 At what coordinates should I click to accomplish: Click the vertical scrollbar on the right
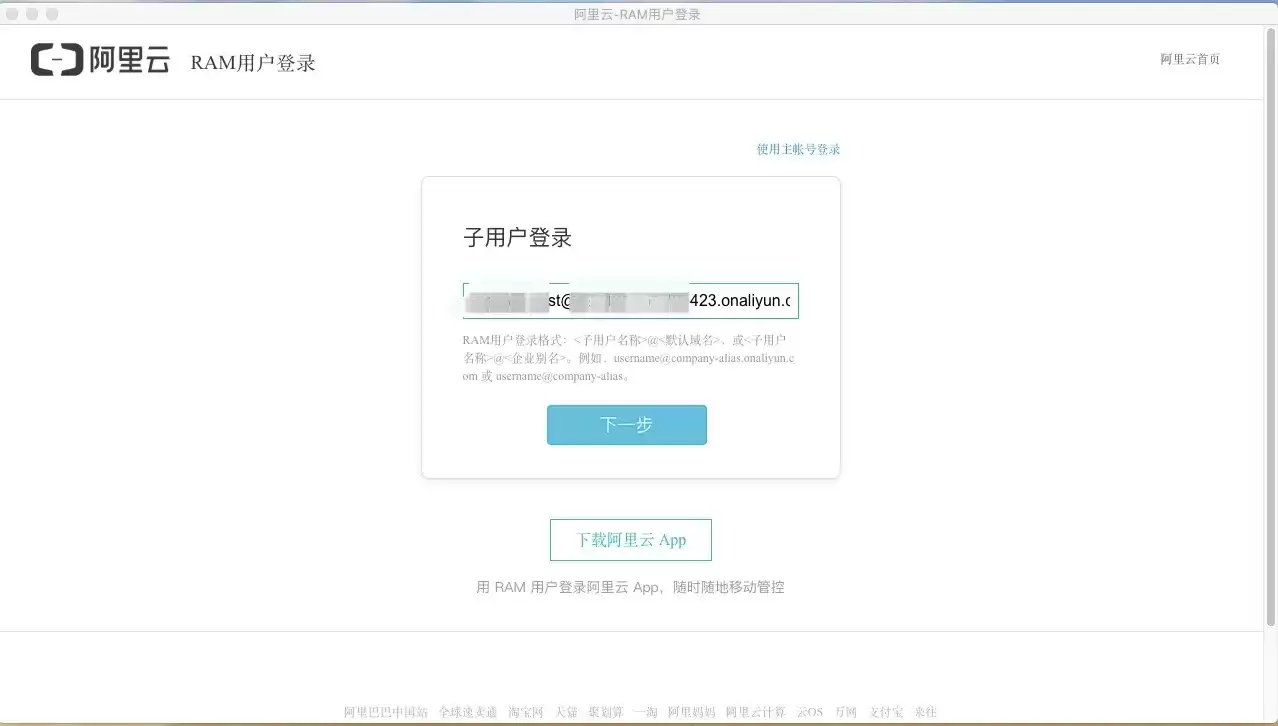(1271, 325)
